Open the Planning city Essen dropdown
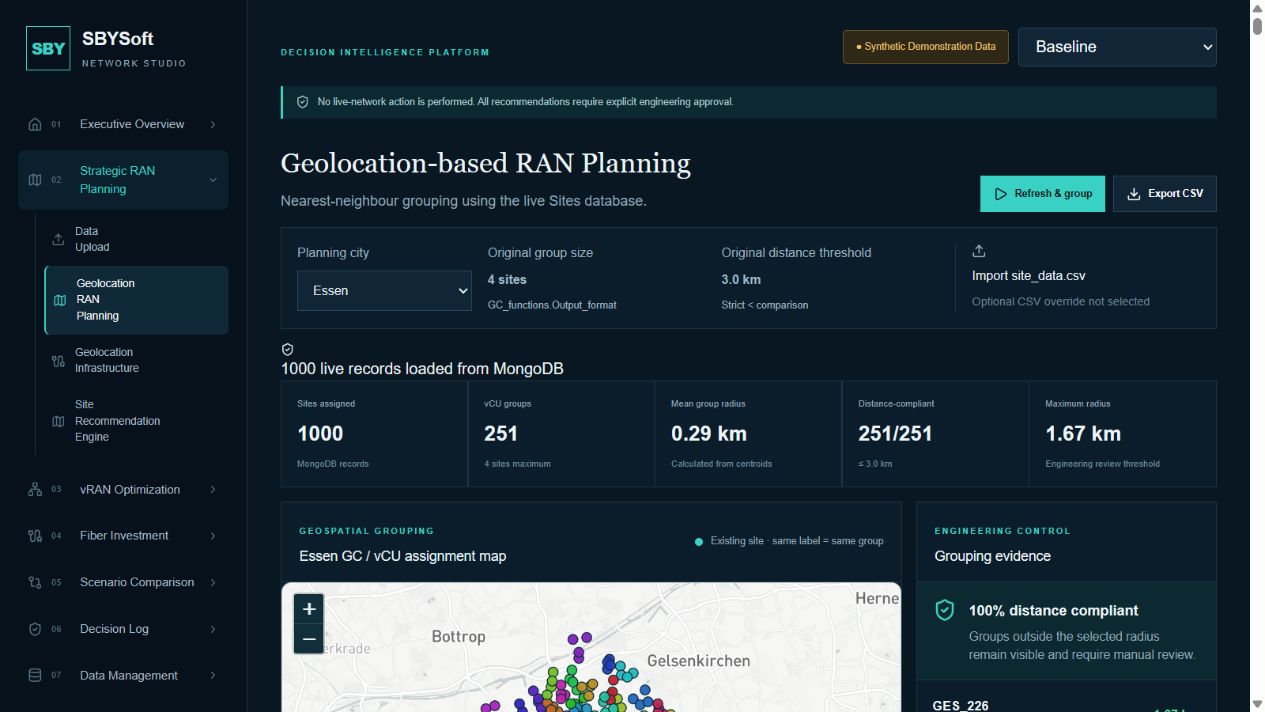Viewport: 1265px width, 712px height. (384, 290)
